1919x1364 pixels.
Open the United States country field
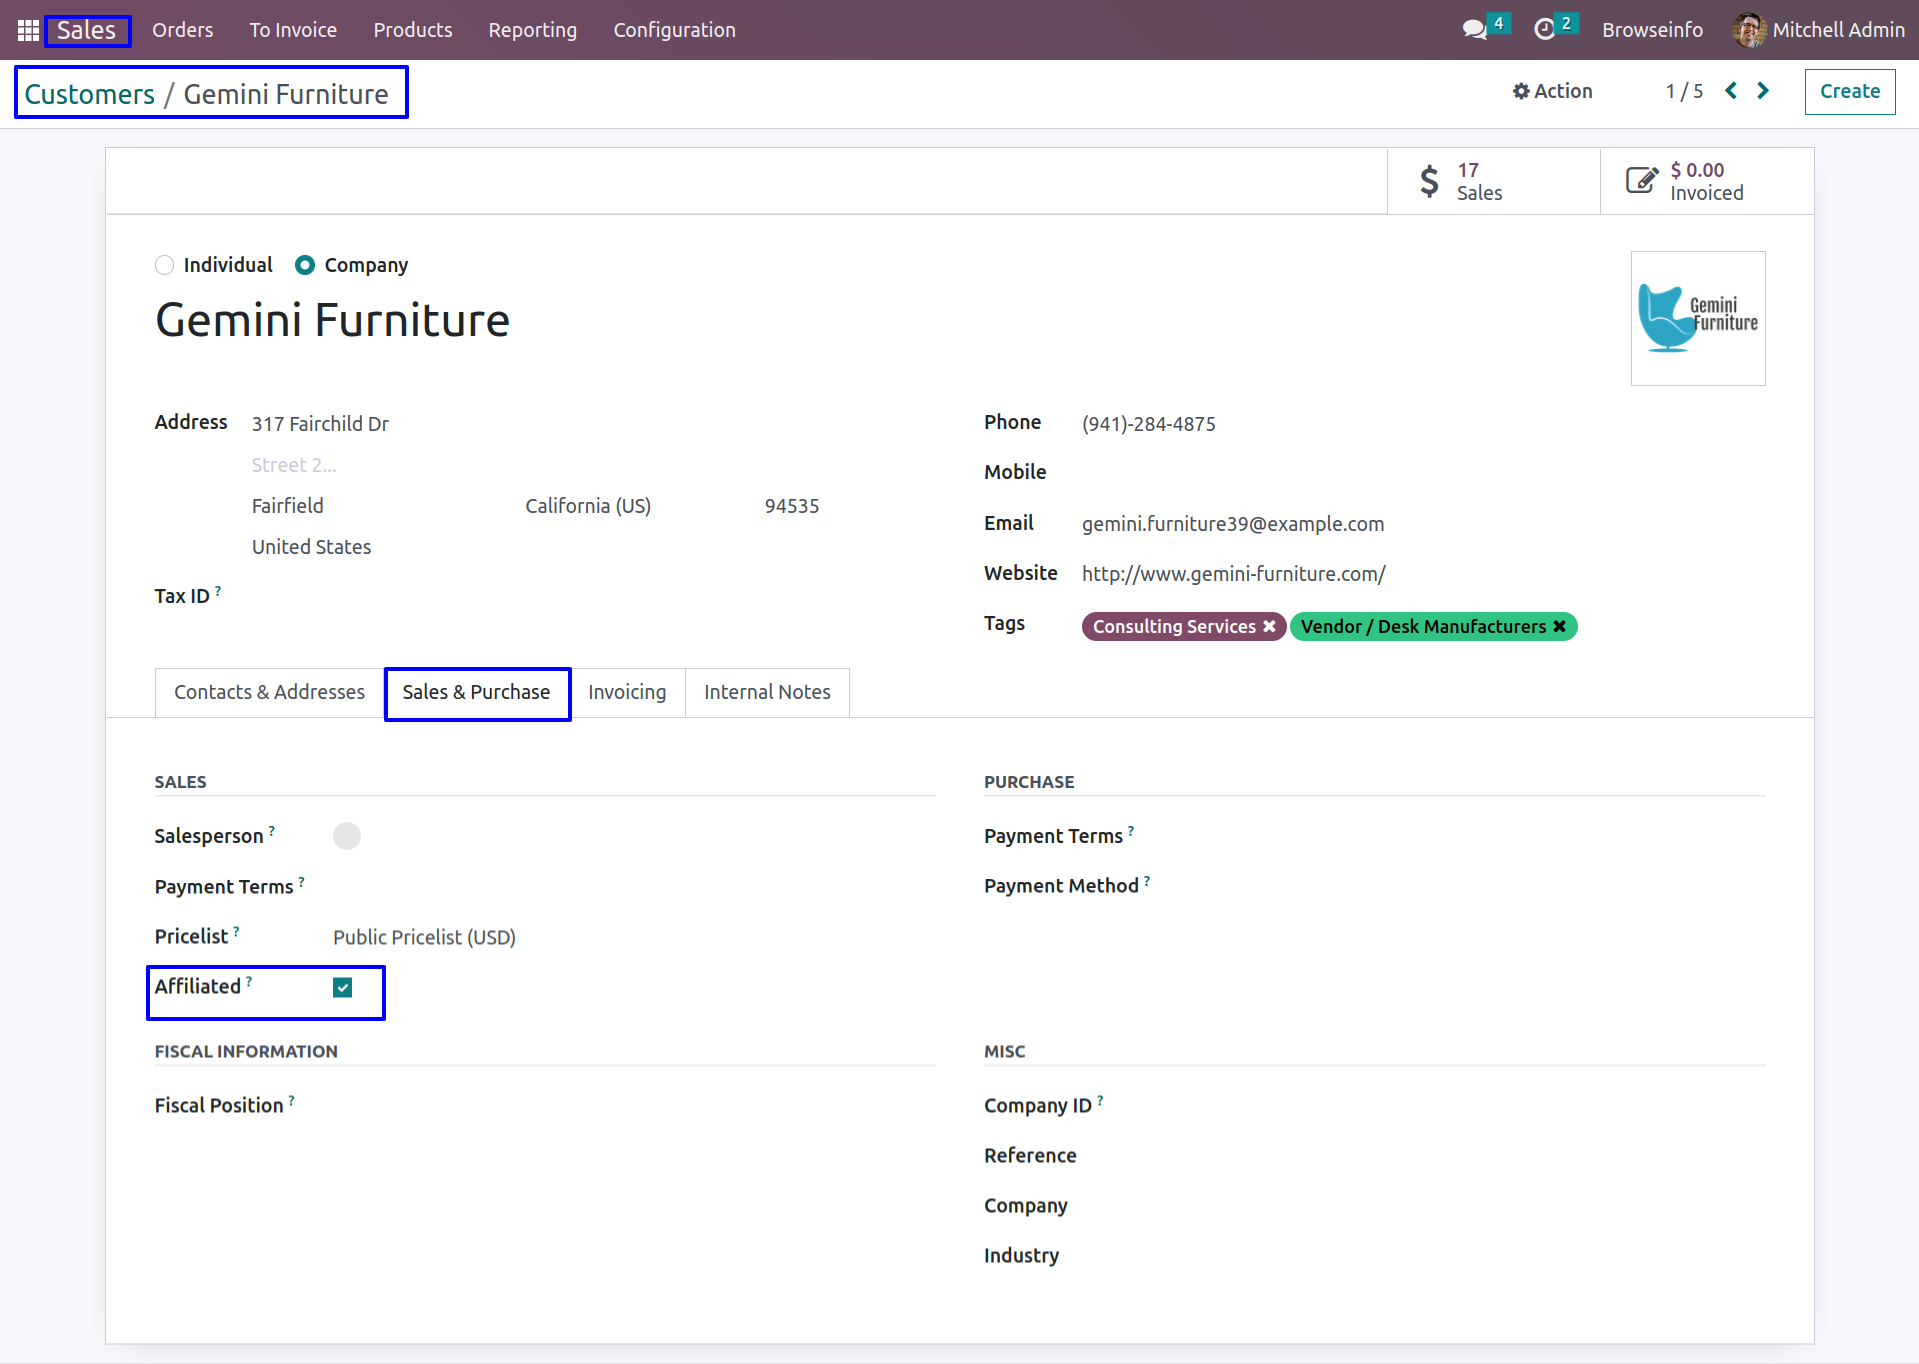pos(311,547)
